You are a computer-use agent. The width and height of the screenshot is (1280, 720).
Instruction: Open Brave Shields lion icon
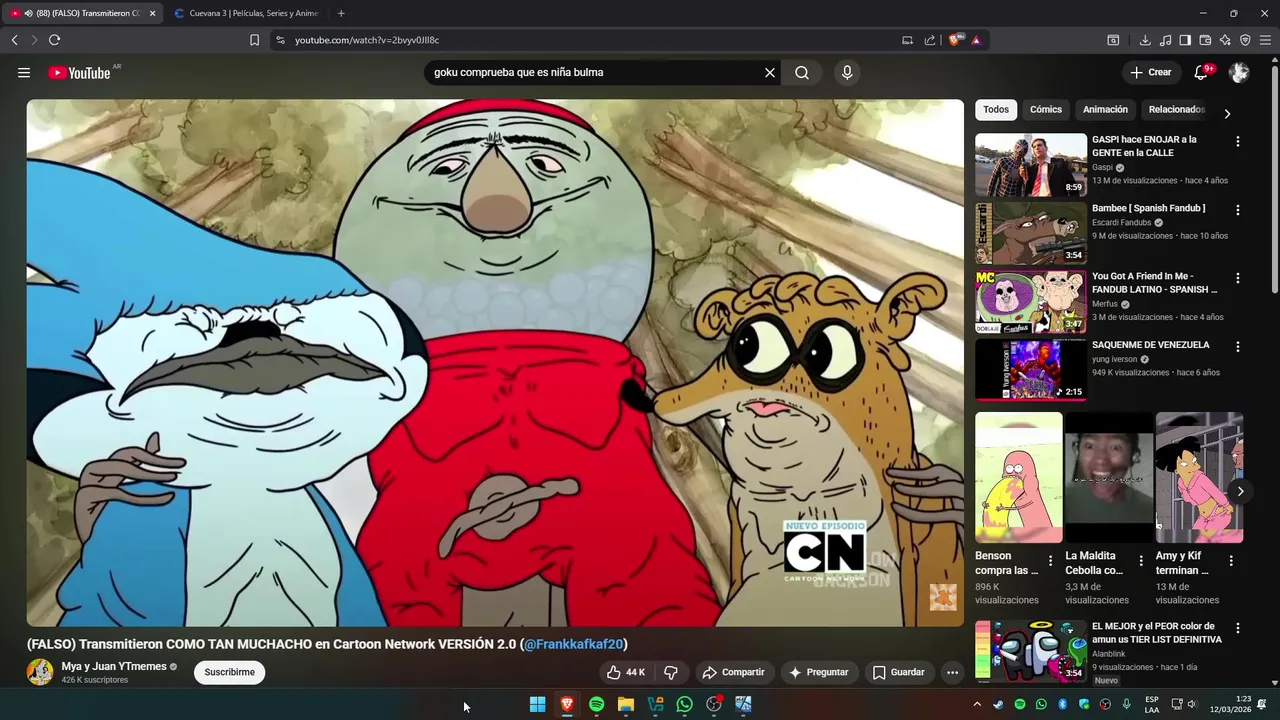point(954,40)
